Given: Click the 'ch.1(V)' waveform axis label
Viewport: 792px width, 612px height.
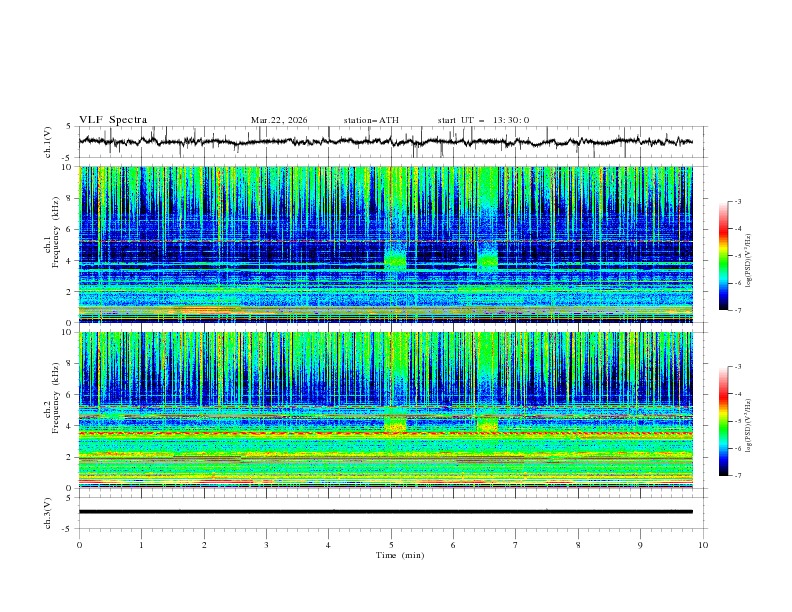Looking at the screenshot, I should point(48,142).
